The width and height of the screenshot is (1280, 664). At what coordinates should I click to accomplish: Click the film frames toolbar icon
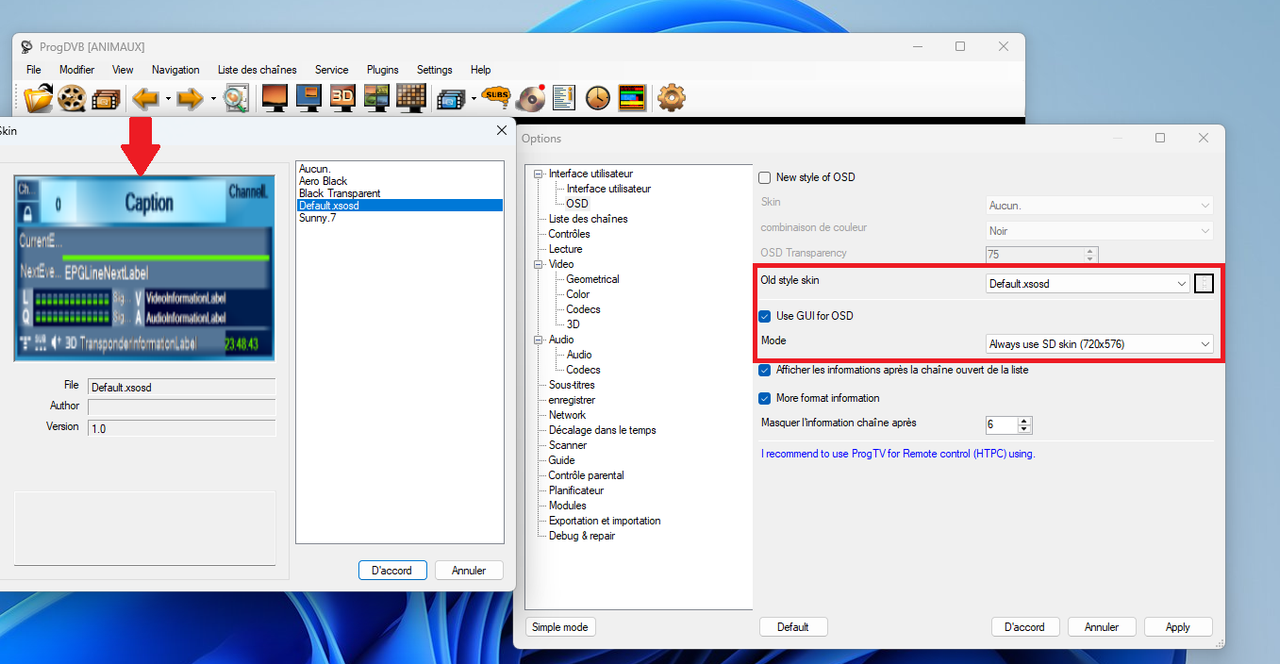(106, 97)
